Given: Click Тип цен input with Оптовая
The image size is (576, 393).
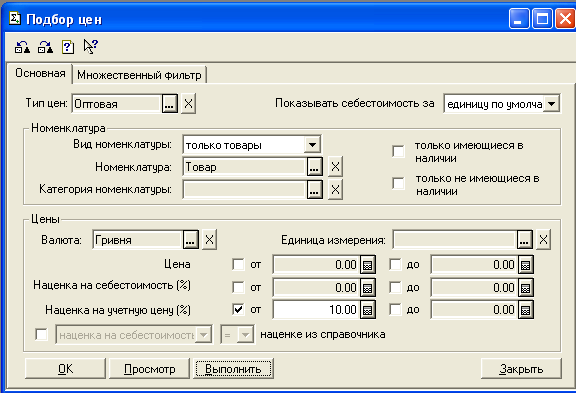Looking at the screenshot, I should click(117, 104).
